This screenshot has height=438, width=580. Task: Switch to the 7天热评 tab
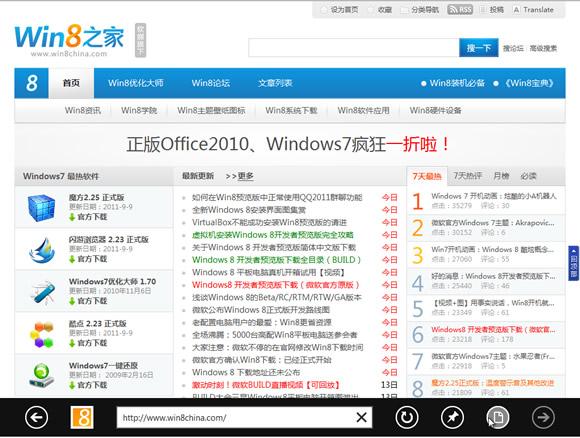point(468,176)
